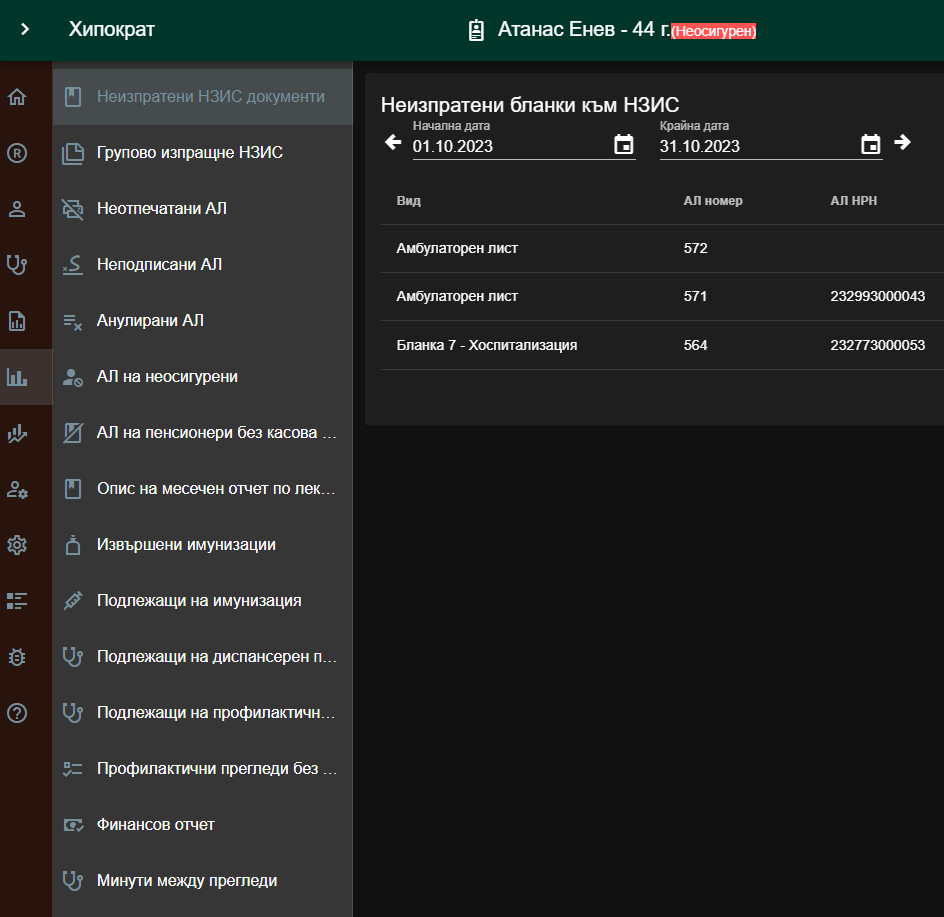
Task: Open Минути между прегледи report
Action: (x=202, y=881)
